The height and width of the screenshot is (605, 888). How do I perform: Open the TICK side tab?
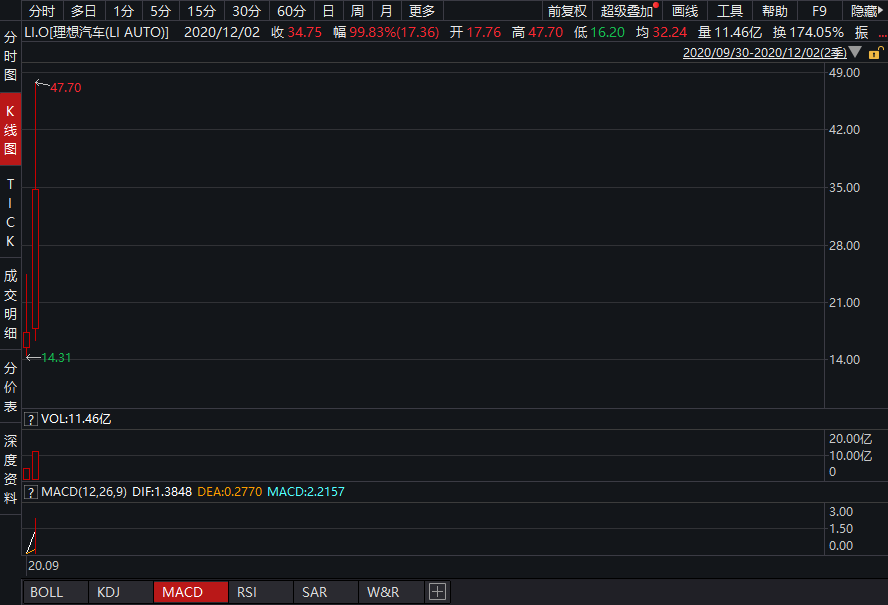[10, 212]
